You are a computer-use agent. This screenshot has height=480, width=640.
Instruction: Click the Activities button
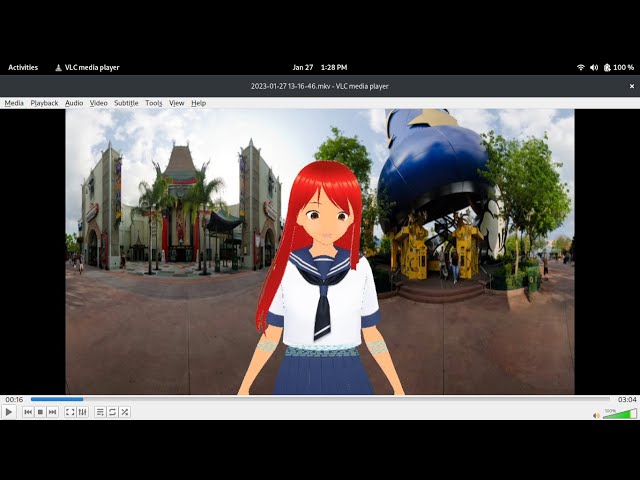click(23, 67)
